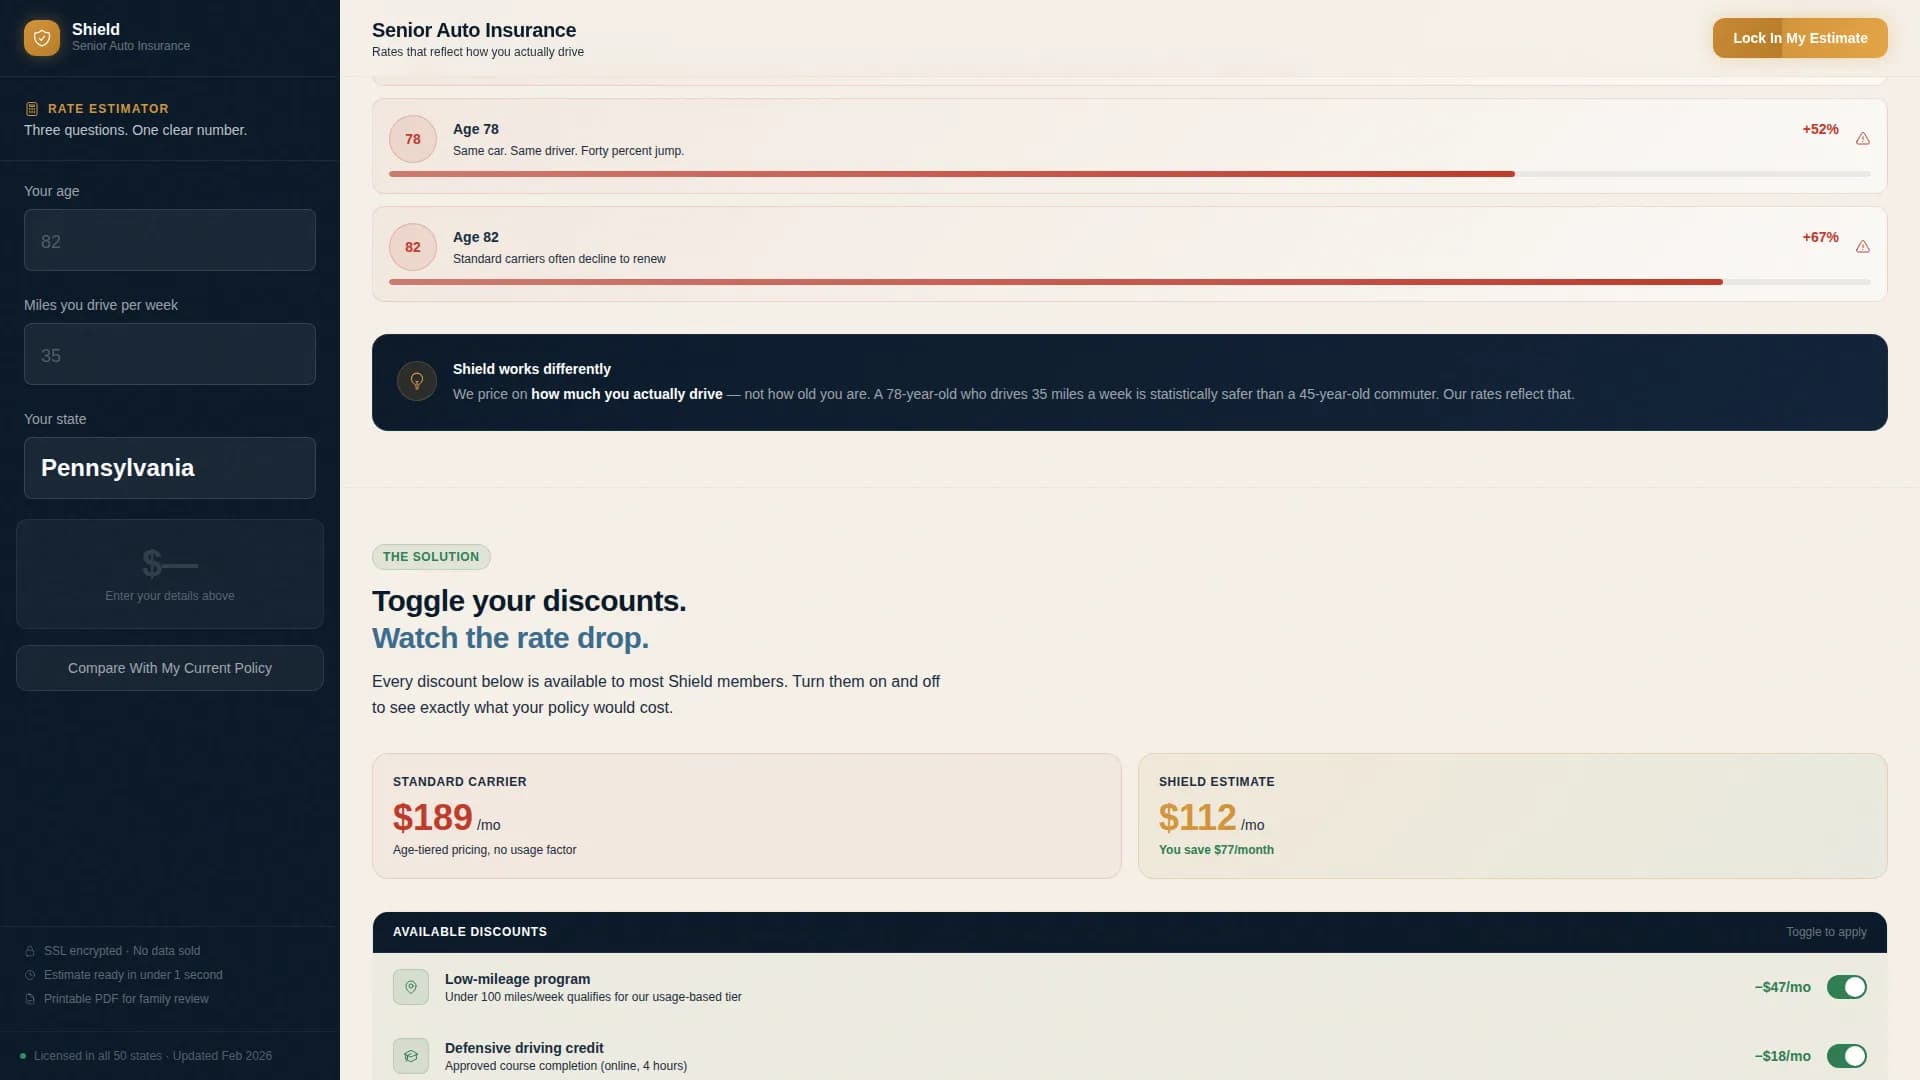Click the warning triangle on Age 78 row
This screenshot has height=1080, width=1920.
point(1863,139)
